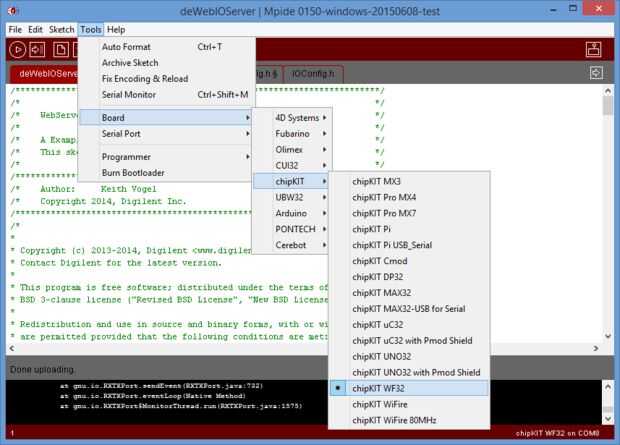Open the Edit menu
620x445 pixels.
(35, 30)
